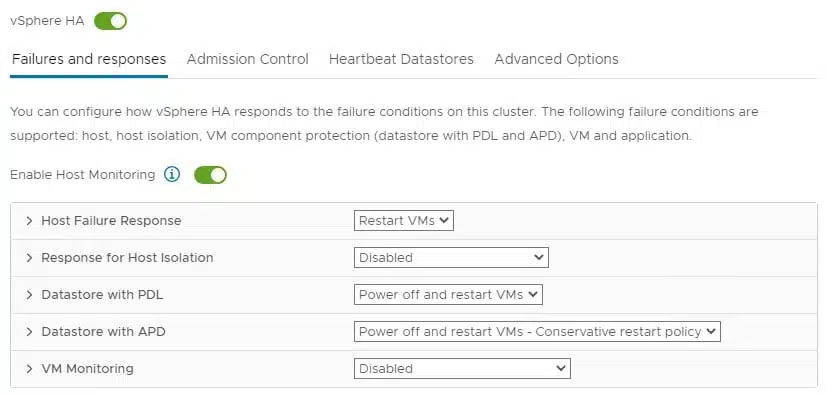This screenshot has width=827, height=395.
Task: Select the Failures and responses tab
Action: click(89, 59)
